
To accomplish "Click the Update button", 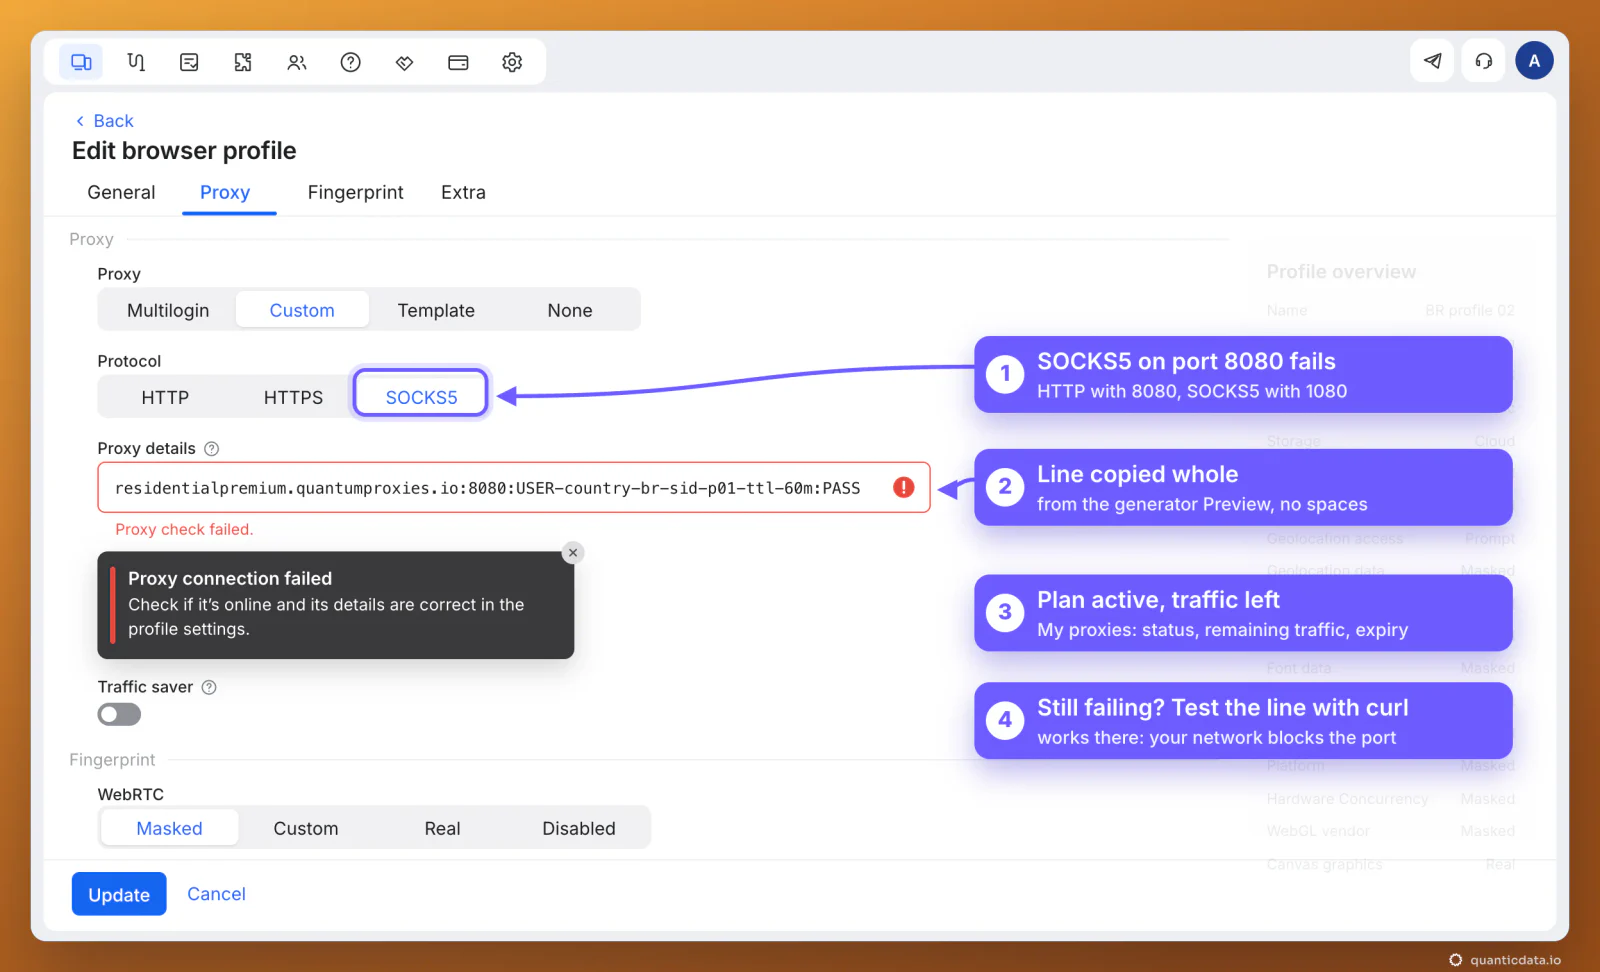I will [119, 894].
